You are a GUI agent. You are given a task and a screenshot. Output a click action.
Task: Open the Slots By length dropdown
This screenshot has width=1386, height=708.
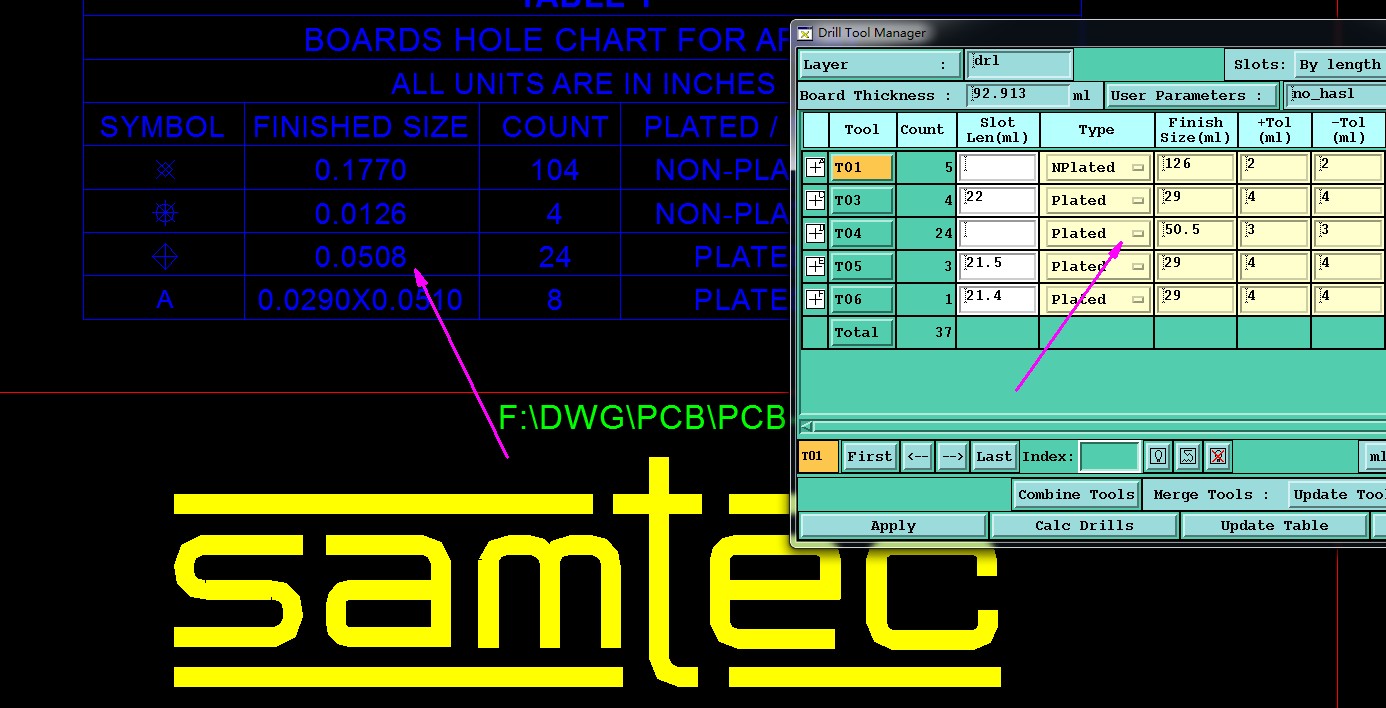[1340, 64]
